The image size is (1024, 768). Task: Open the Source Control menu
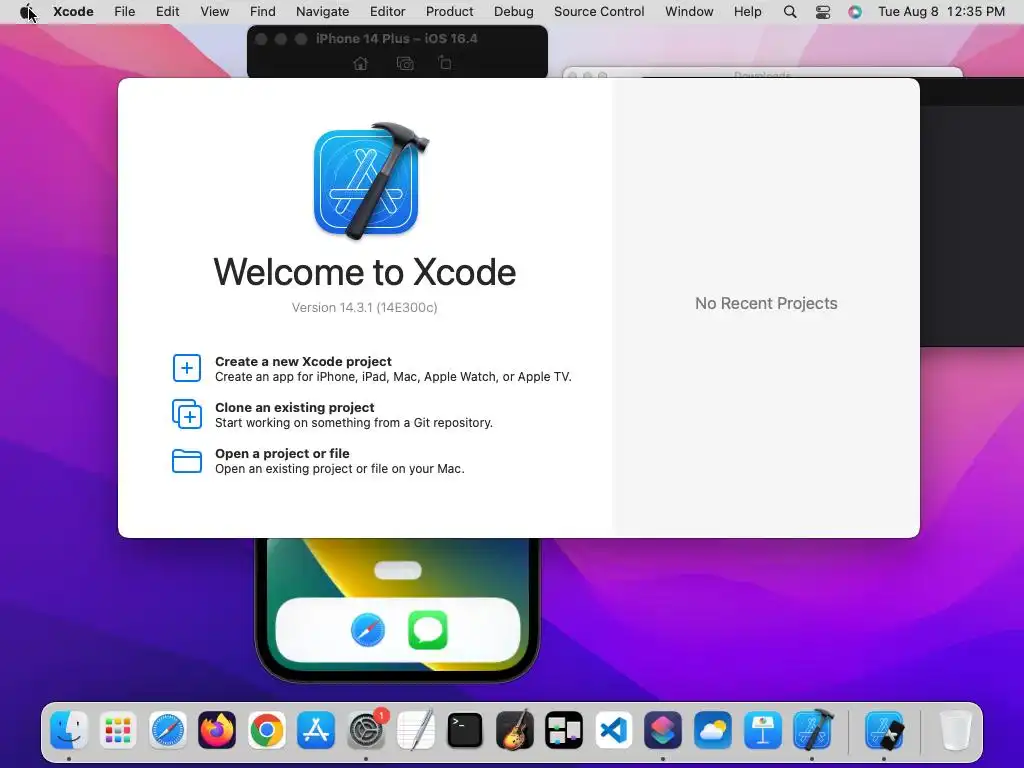[599, 12]
